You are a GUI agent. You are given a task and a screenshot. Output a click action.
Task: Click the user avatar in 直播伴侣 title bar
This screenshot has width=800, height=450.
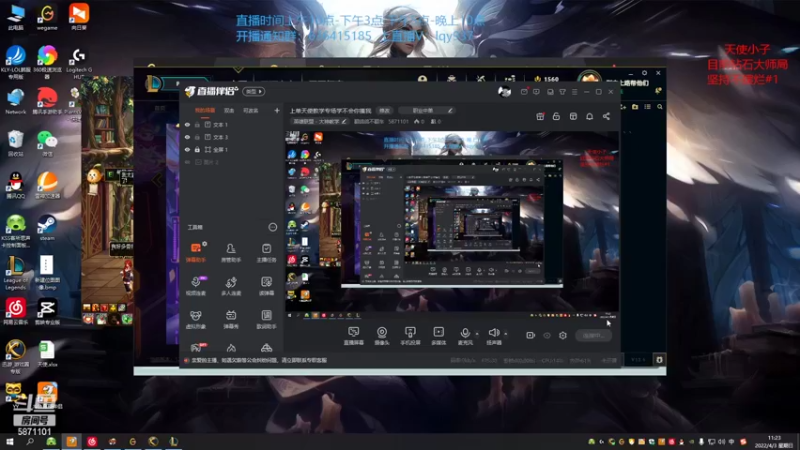pos(504,91)
